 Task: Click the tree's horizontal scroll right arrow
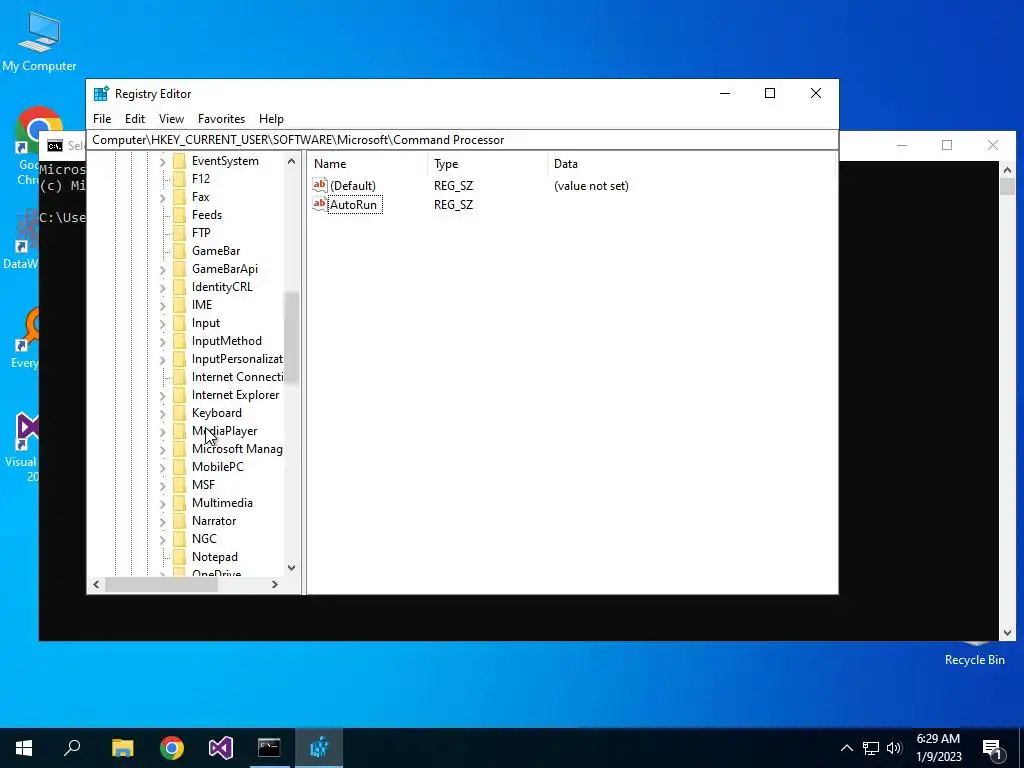coord(275,584)
